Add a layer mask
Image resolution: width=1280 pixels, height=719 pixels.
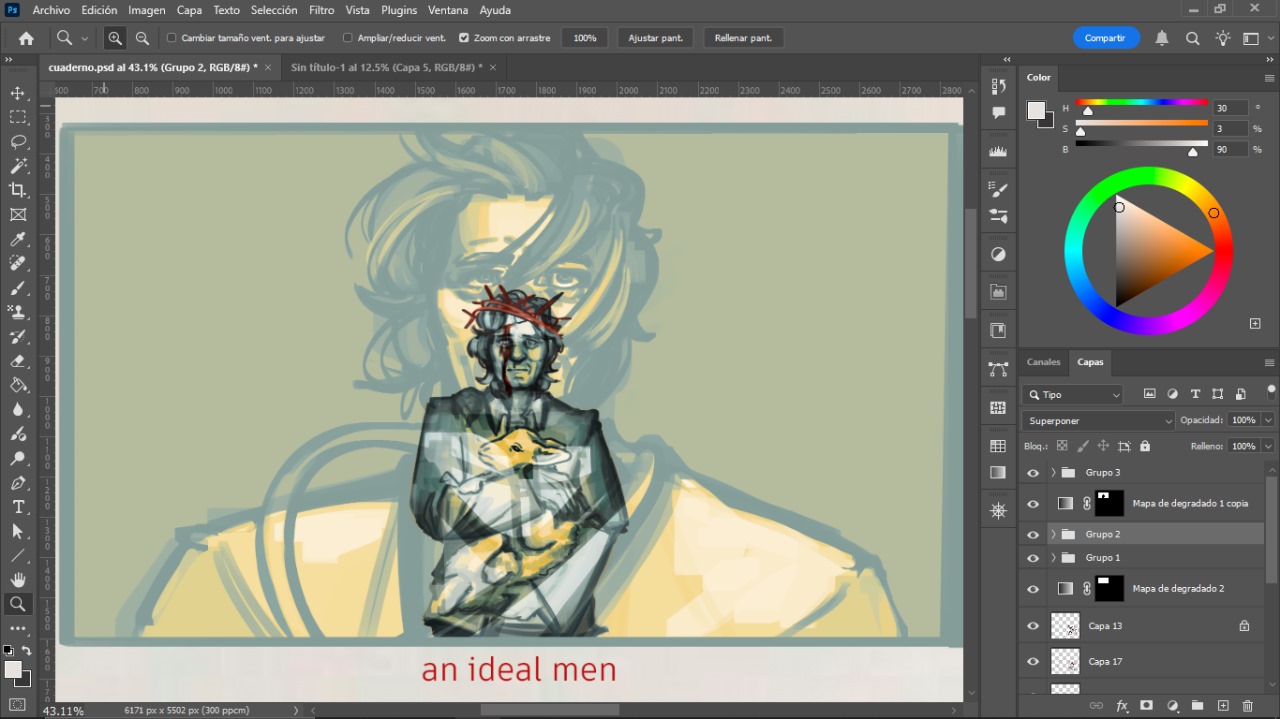click(1147, 706)
